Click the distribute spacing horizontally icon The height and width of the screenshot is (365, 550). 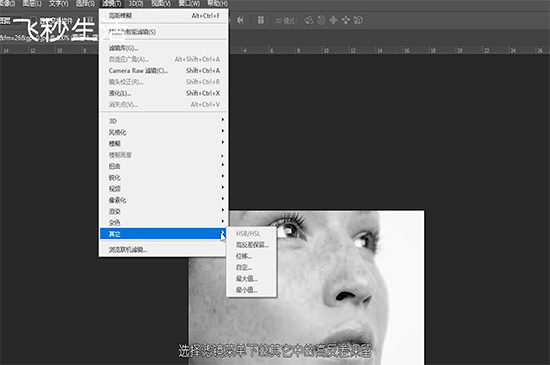coord(240,20)
